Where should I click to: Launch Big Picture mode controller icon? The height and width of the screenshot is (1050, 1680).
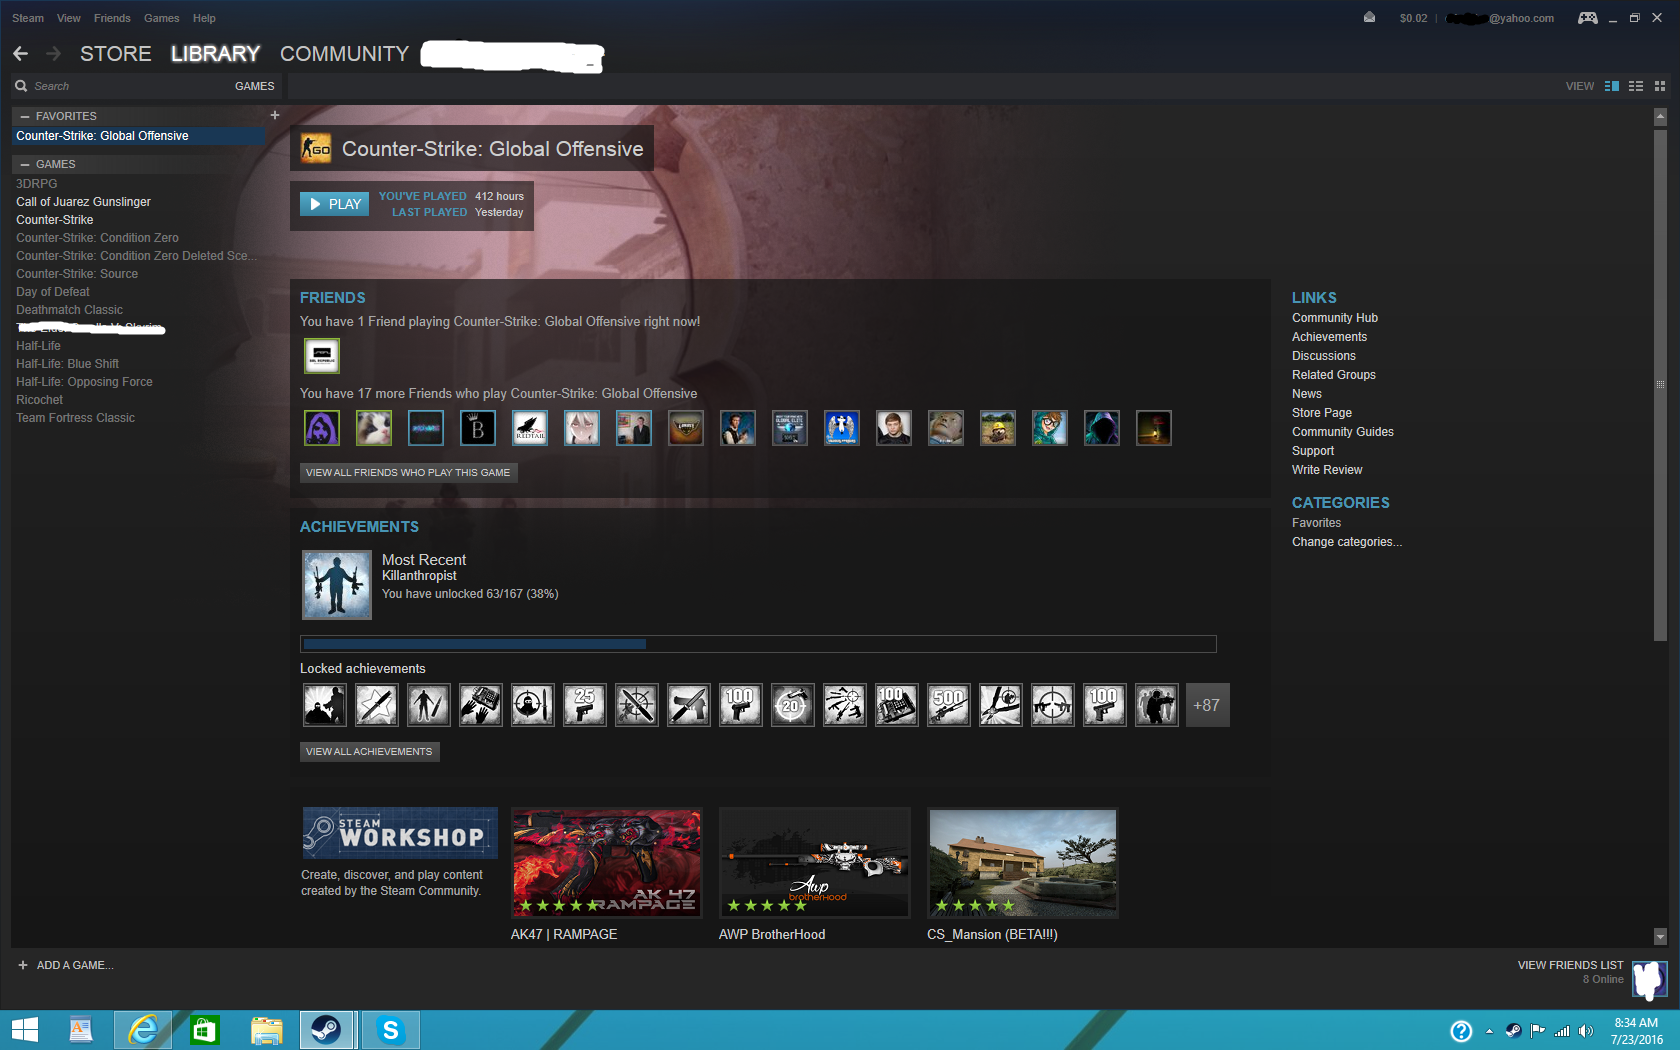point(1587,18)
